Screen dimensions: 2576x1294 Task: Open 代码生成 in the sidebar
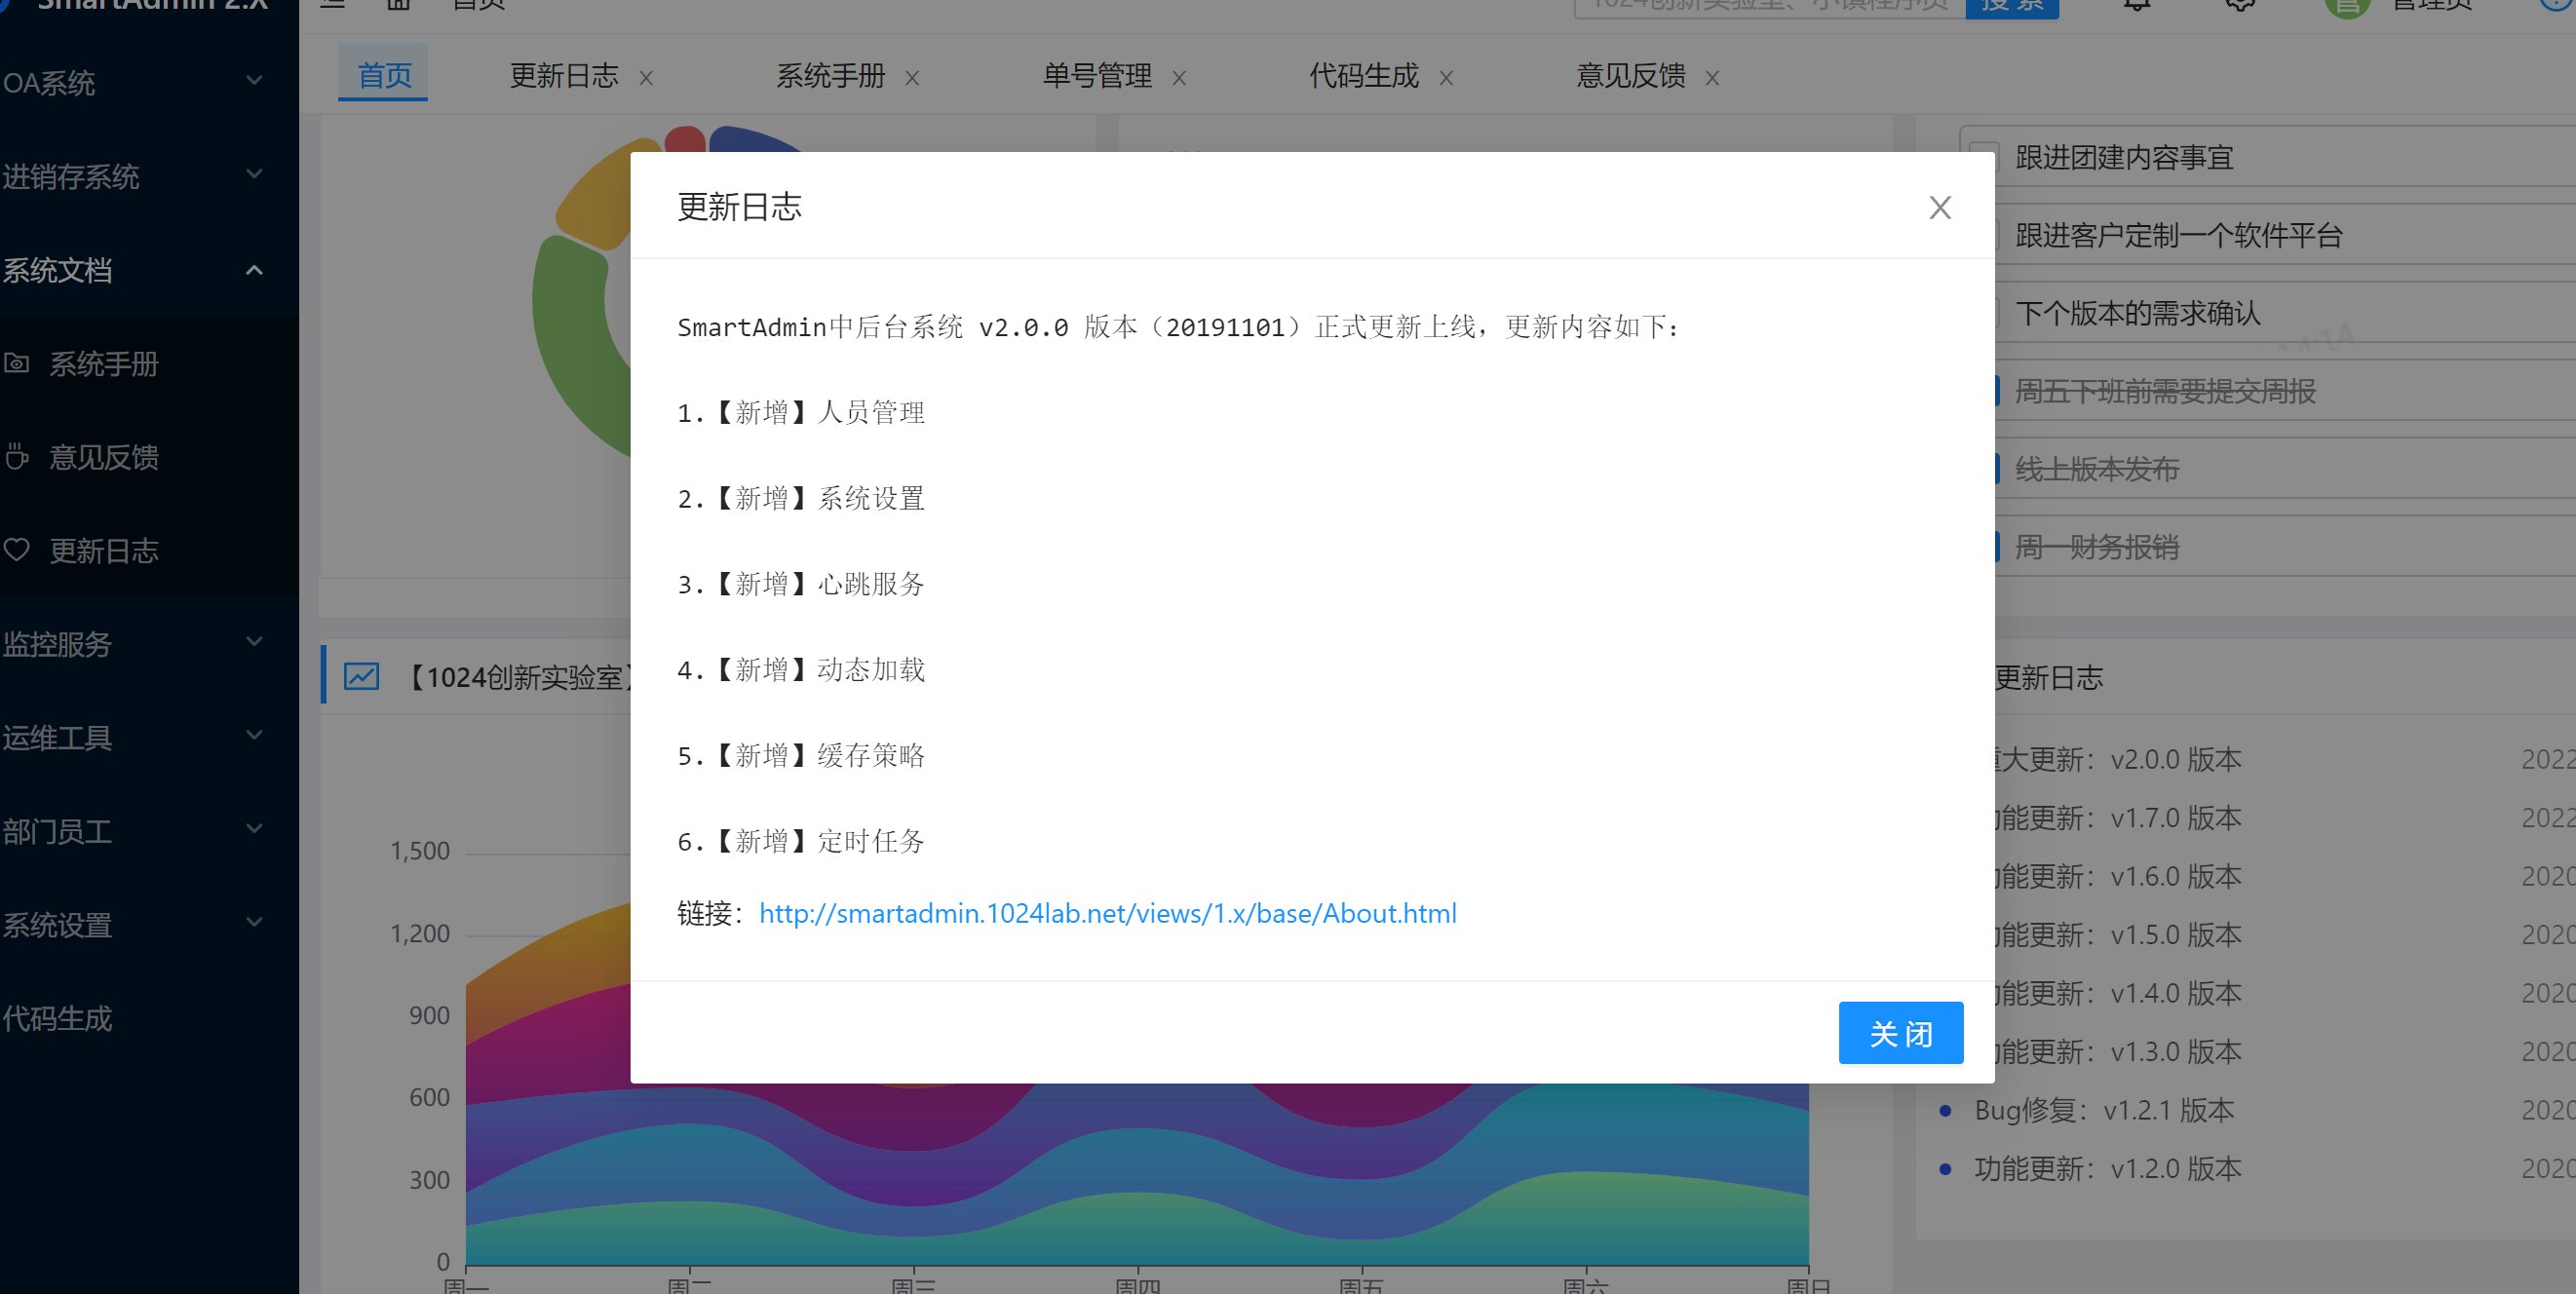57,1018
